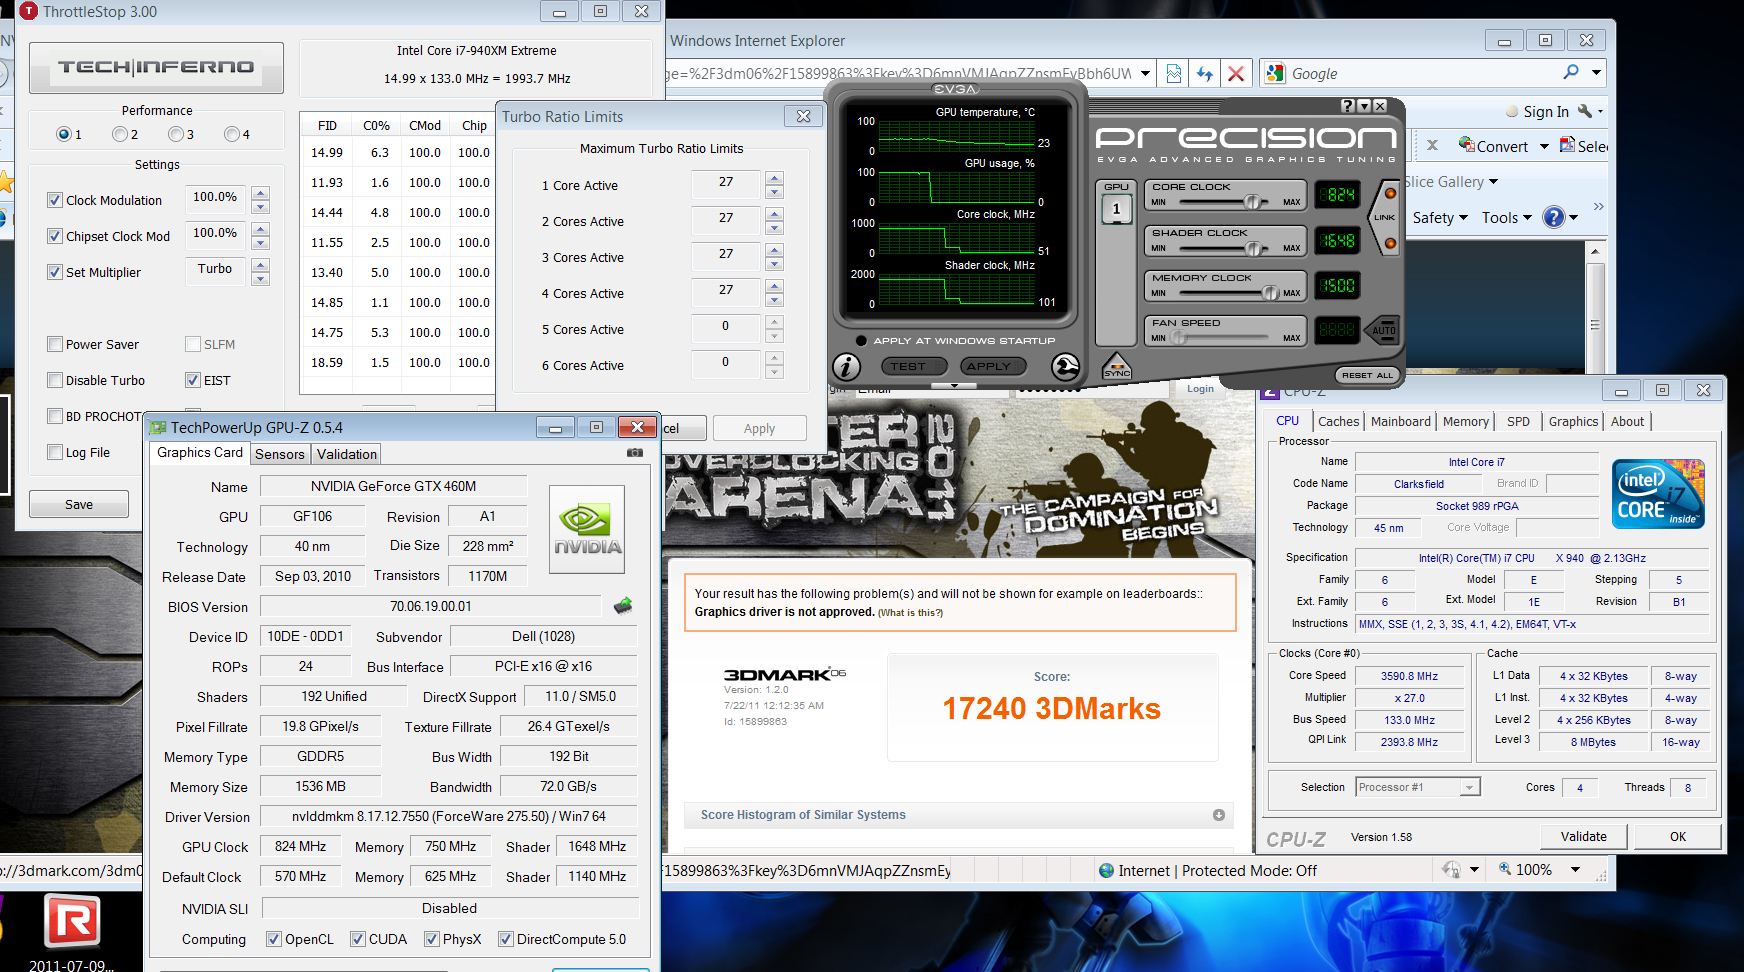
Task: Toggle Set Multiplier checkbox
Action: (55, 272)
